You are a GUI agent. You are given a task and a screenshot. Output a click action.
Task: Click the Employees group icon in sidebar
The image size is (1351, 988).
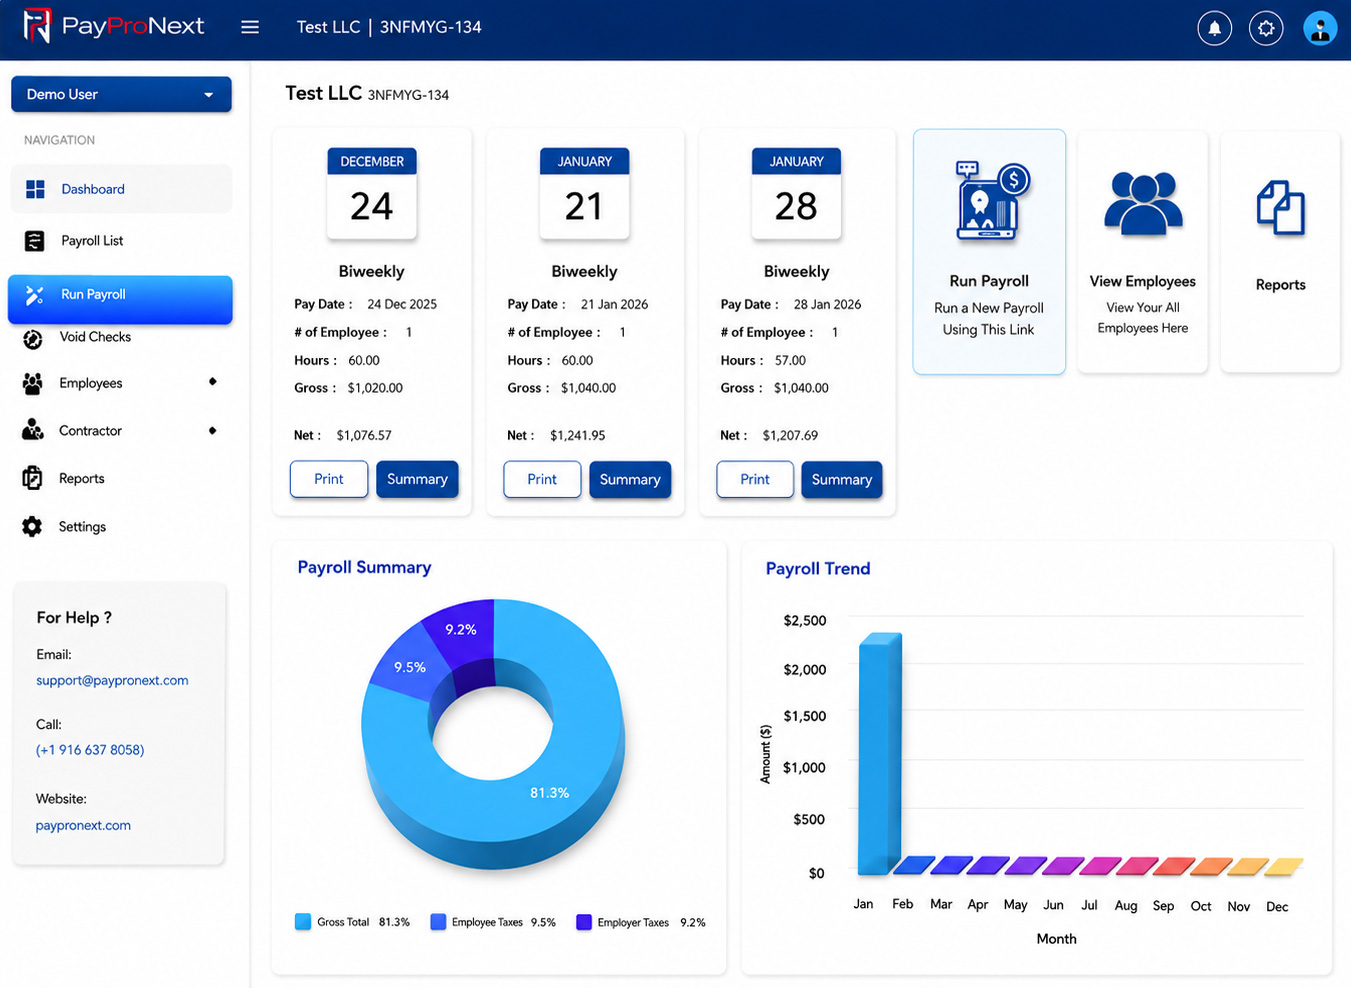point(33,383)
